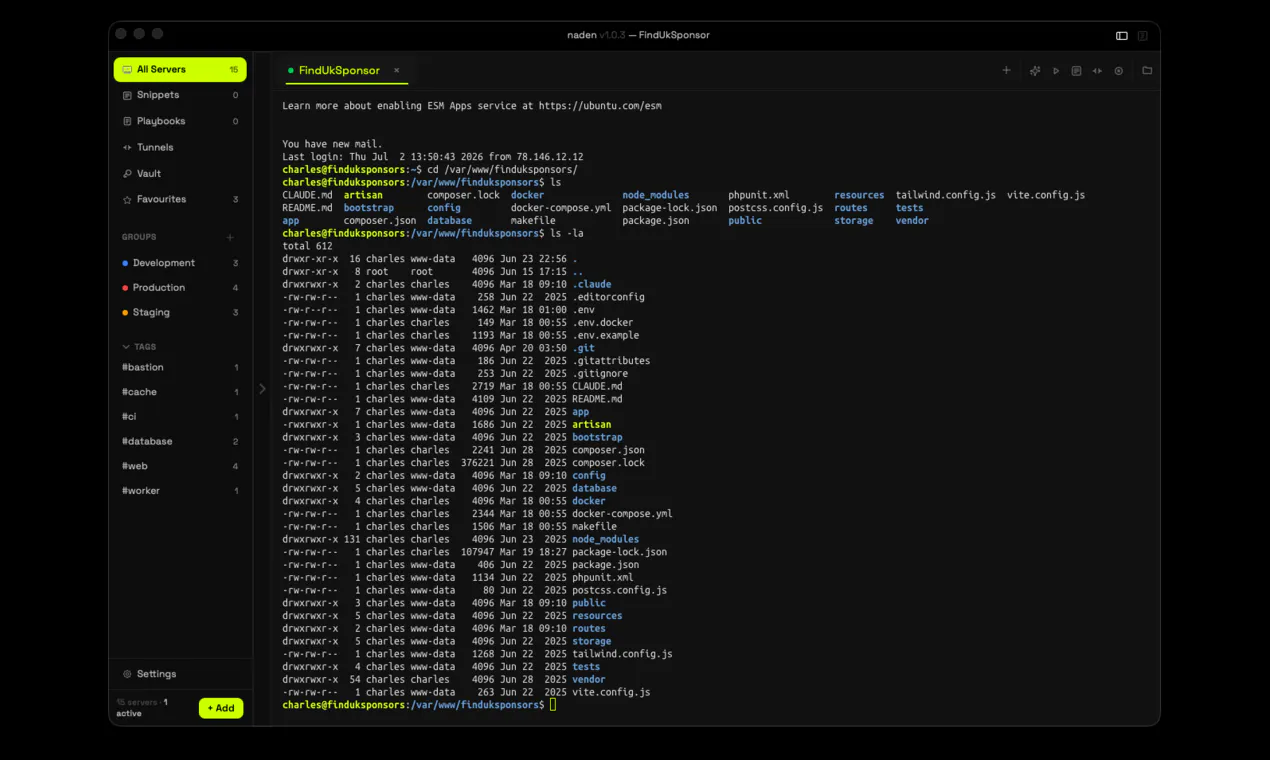The height and width of the screenshot is (760, 1270).
Task: Collapse sidebar using the edge chevron arrow
Action: [x=262, y=389]
